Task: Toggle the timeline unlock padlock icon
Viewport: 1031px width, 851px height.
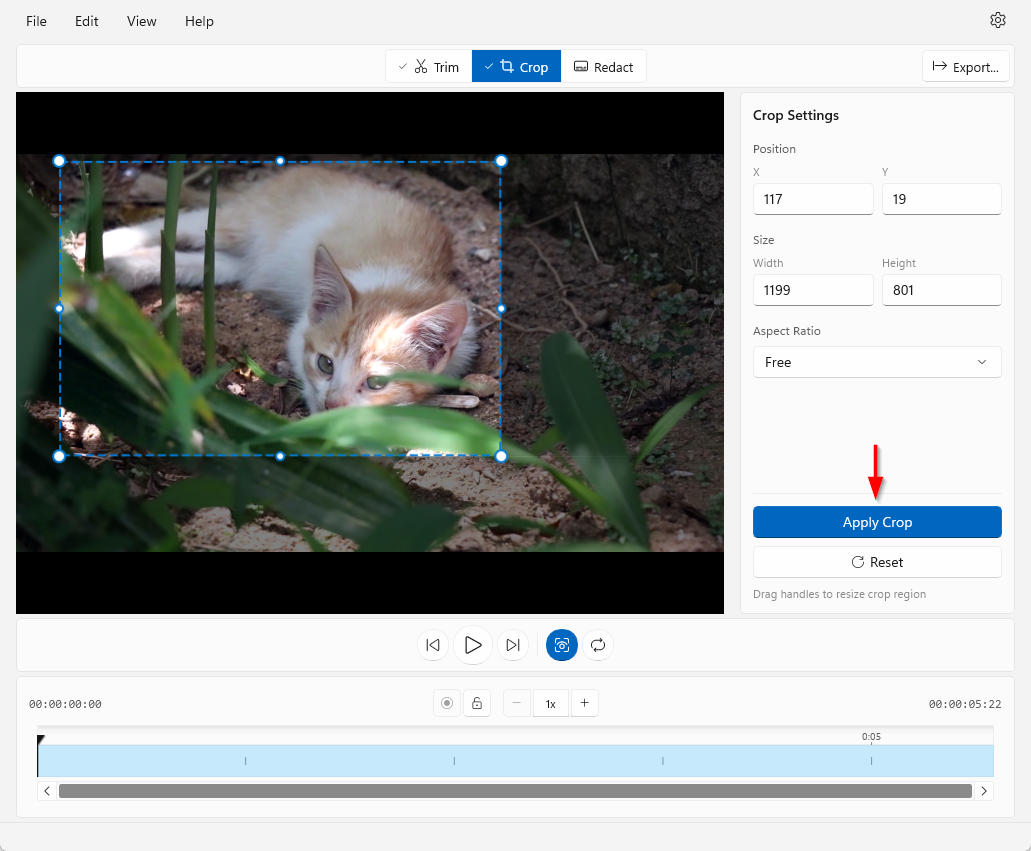Action: tap(477, 703)
